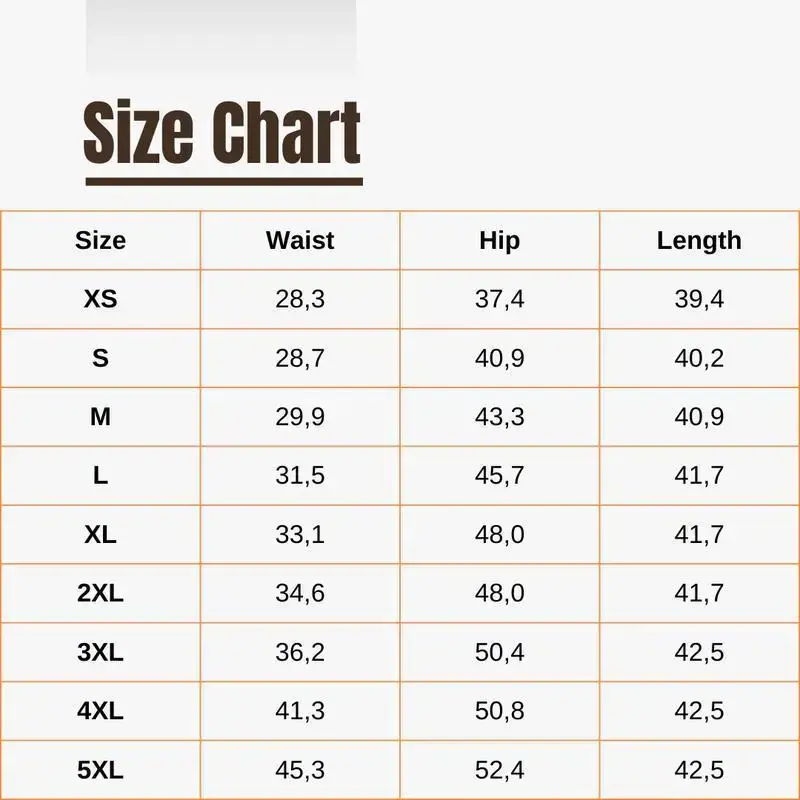Select hip value 37,4 for XS

point(499,299)
